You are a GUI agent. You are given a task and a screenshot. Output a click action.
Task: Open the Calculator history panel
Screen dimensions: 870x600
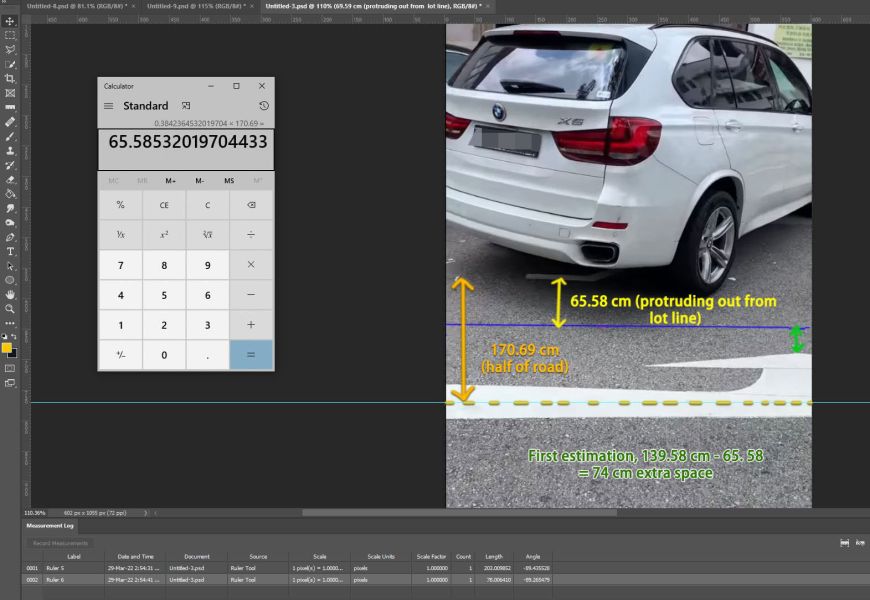[x=264, y=105]
